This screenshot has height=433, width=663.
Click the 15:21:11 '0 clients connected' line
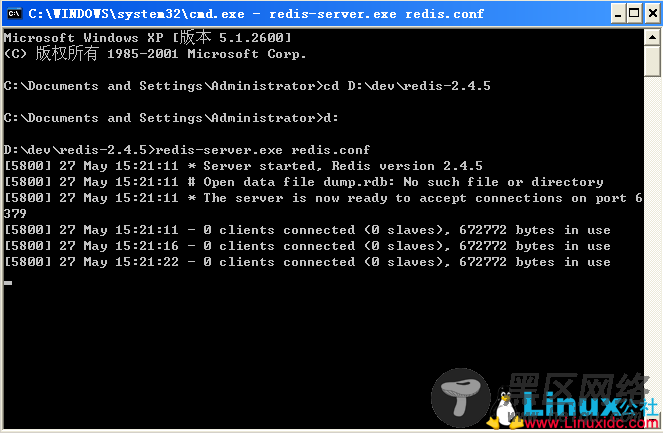pyautogui.click(x=307, y=230)
